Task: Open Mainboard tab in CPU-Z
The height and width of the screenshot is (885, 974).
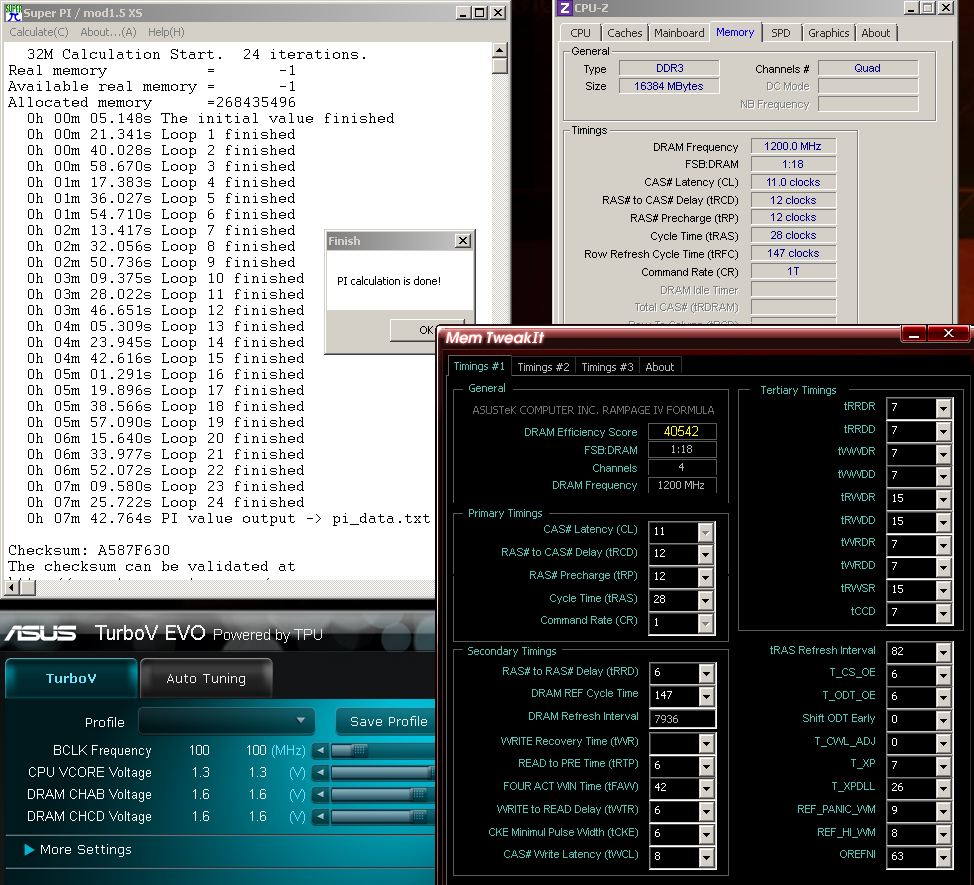Action: pos(679,33)
